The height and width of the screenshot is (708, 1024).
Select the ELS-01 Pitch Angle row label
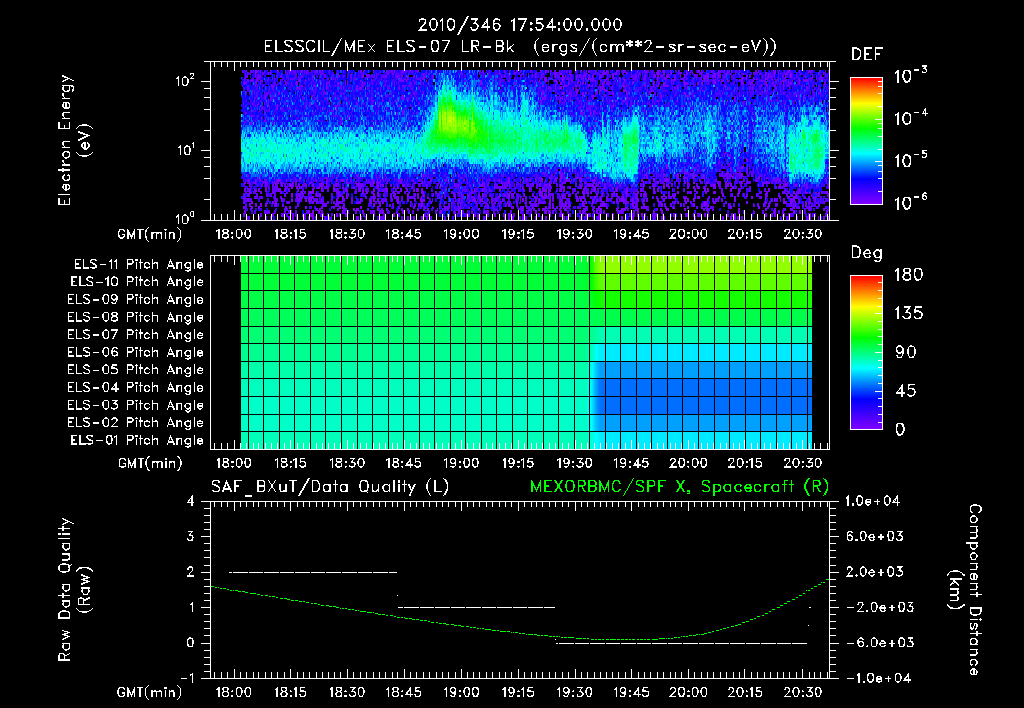pos(137,440)
